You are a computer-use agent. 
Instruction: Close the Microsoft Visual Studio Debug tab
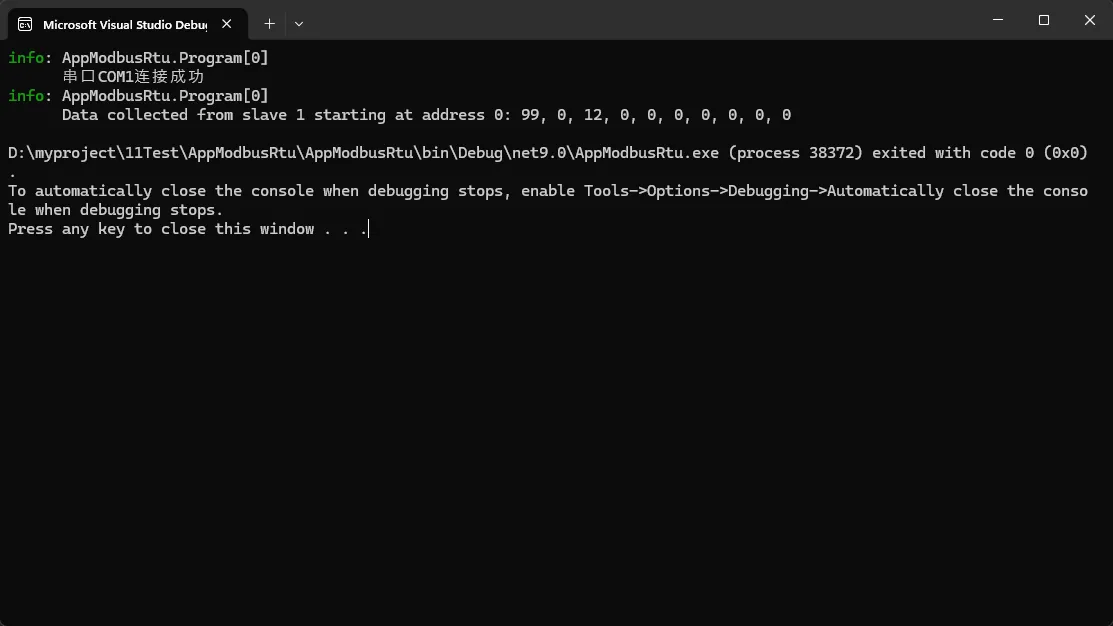click(x=230, y=24)
